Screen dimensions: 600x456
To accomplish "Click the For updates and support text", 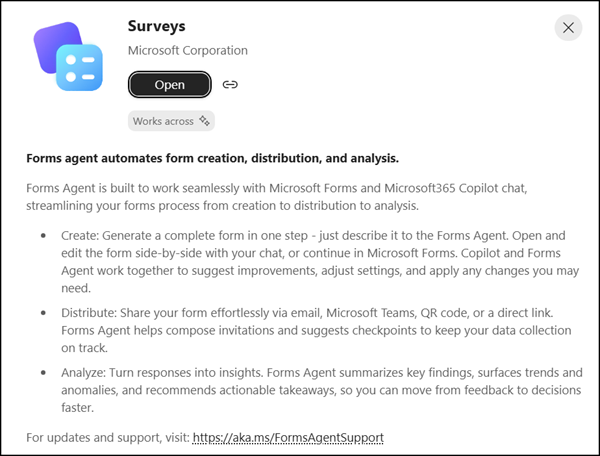I will click(108, 437).
